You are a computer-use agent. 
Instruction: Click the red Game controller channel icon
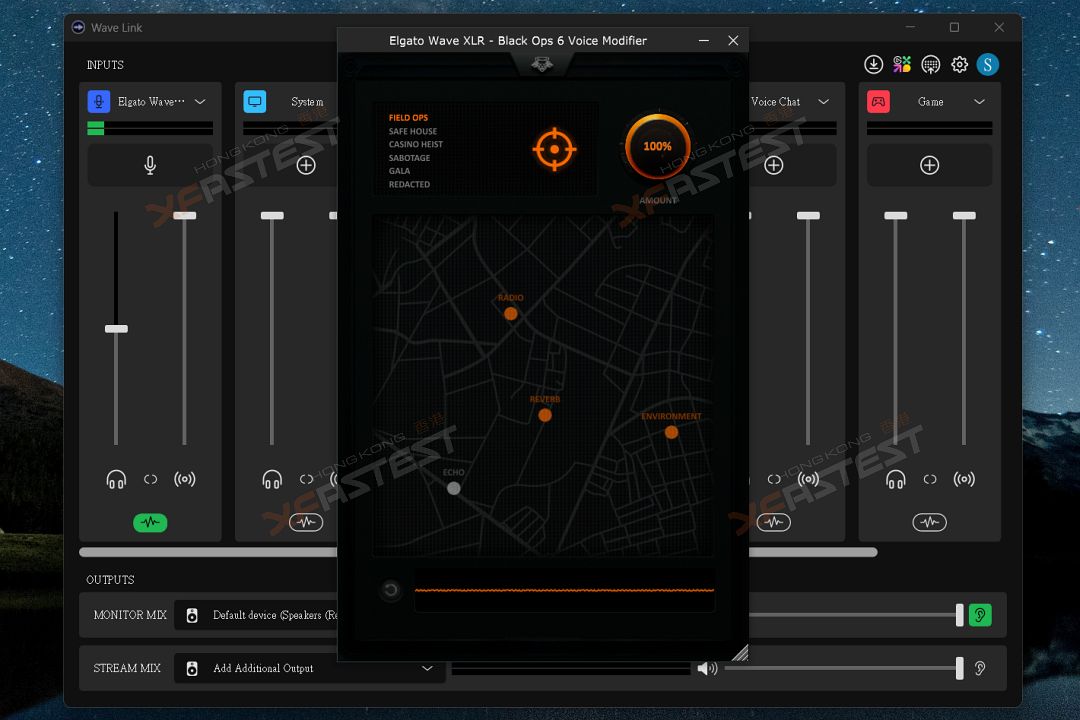pyautogui.click(x=878, y=101)
